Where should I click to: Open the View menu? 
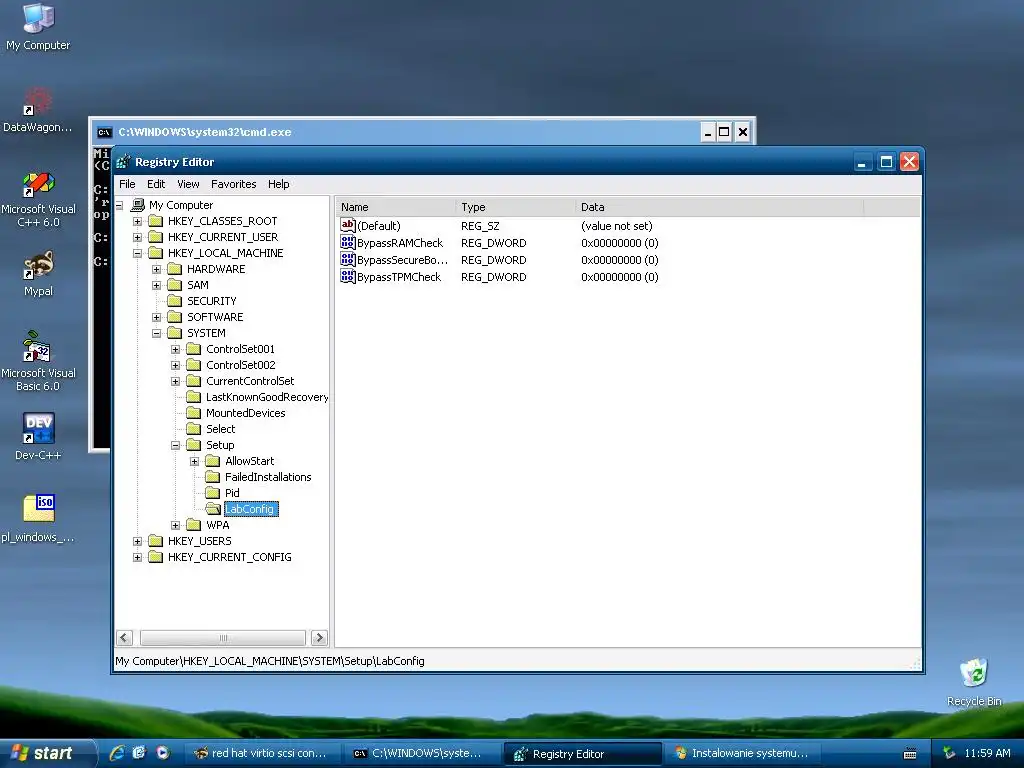pos(188,184)
